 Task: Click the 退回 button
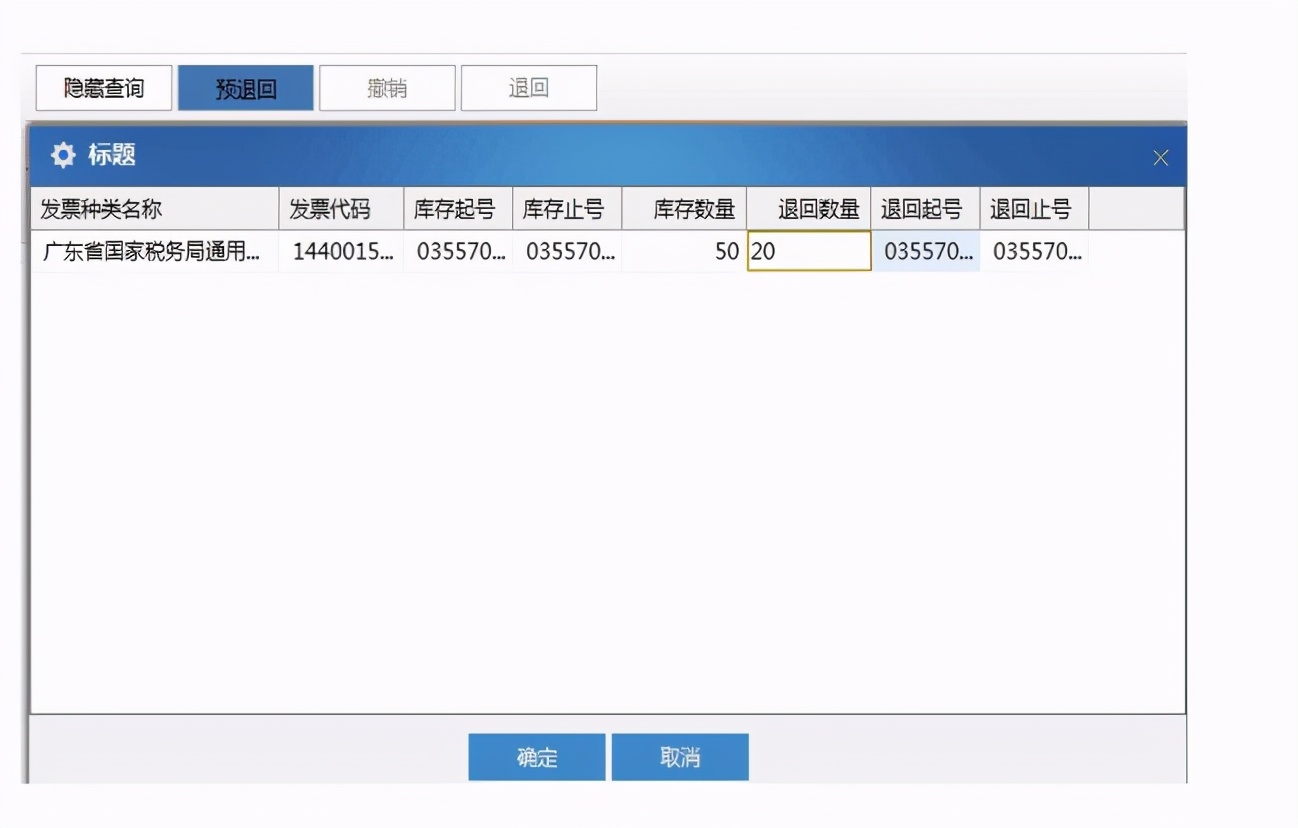[528, 87]
